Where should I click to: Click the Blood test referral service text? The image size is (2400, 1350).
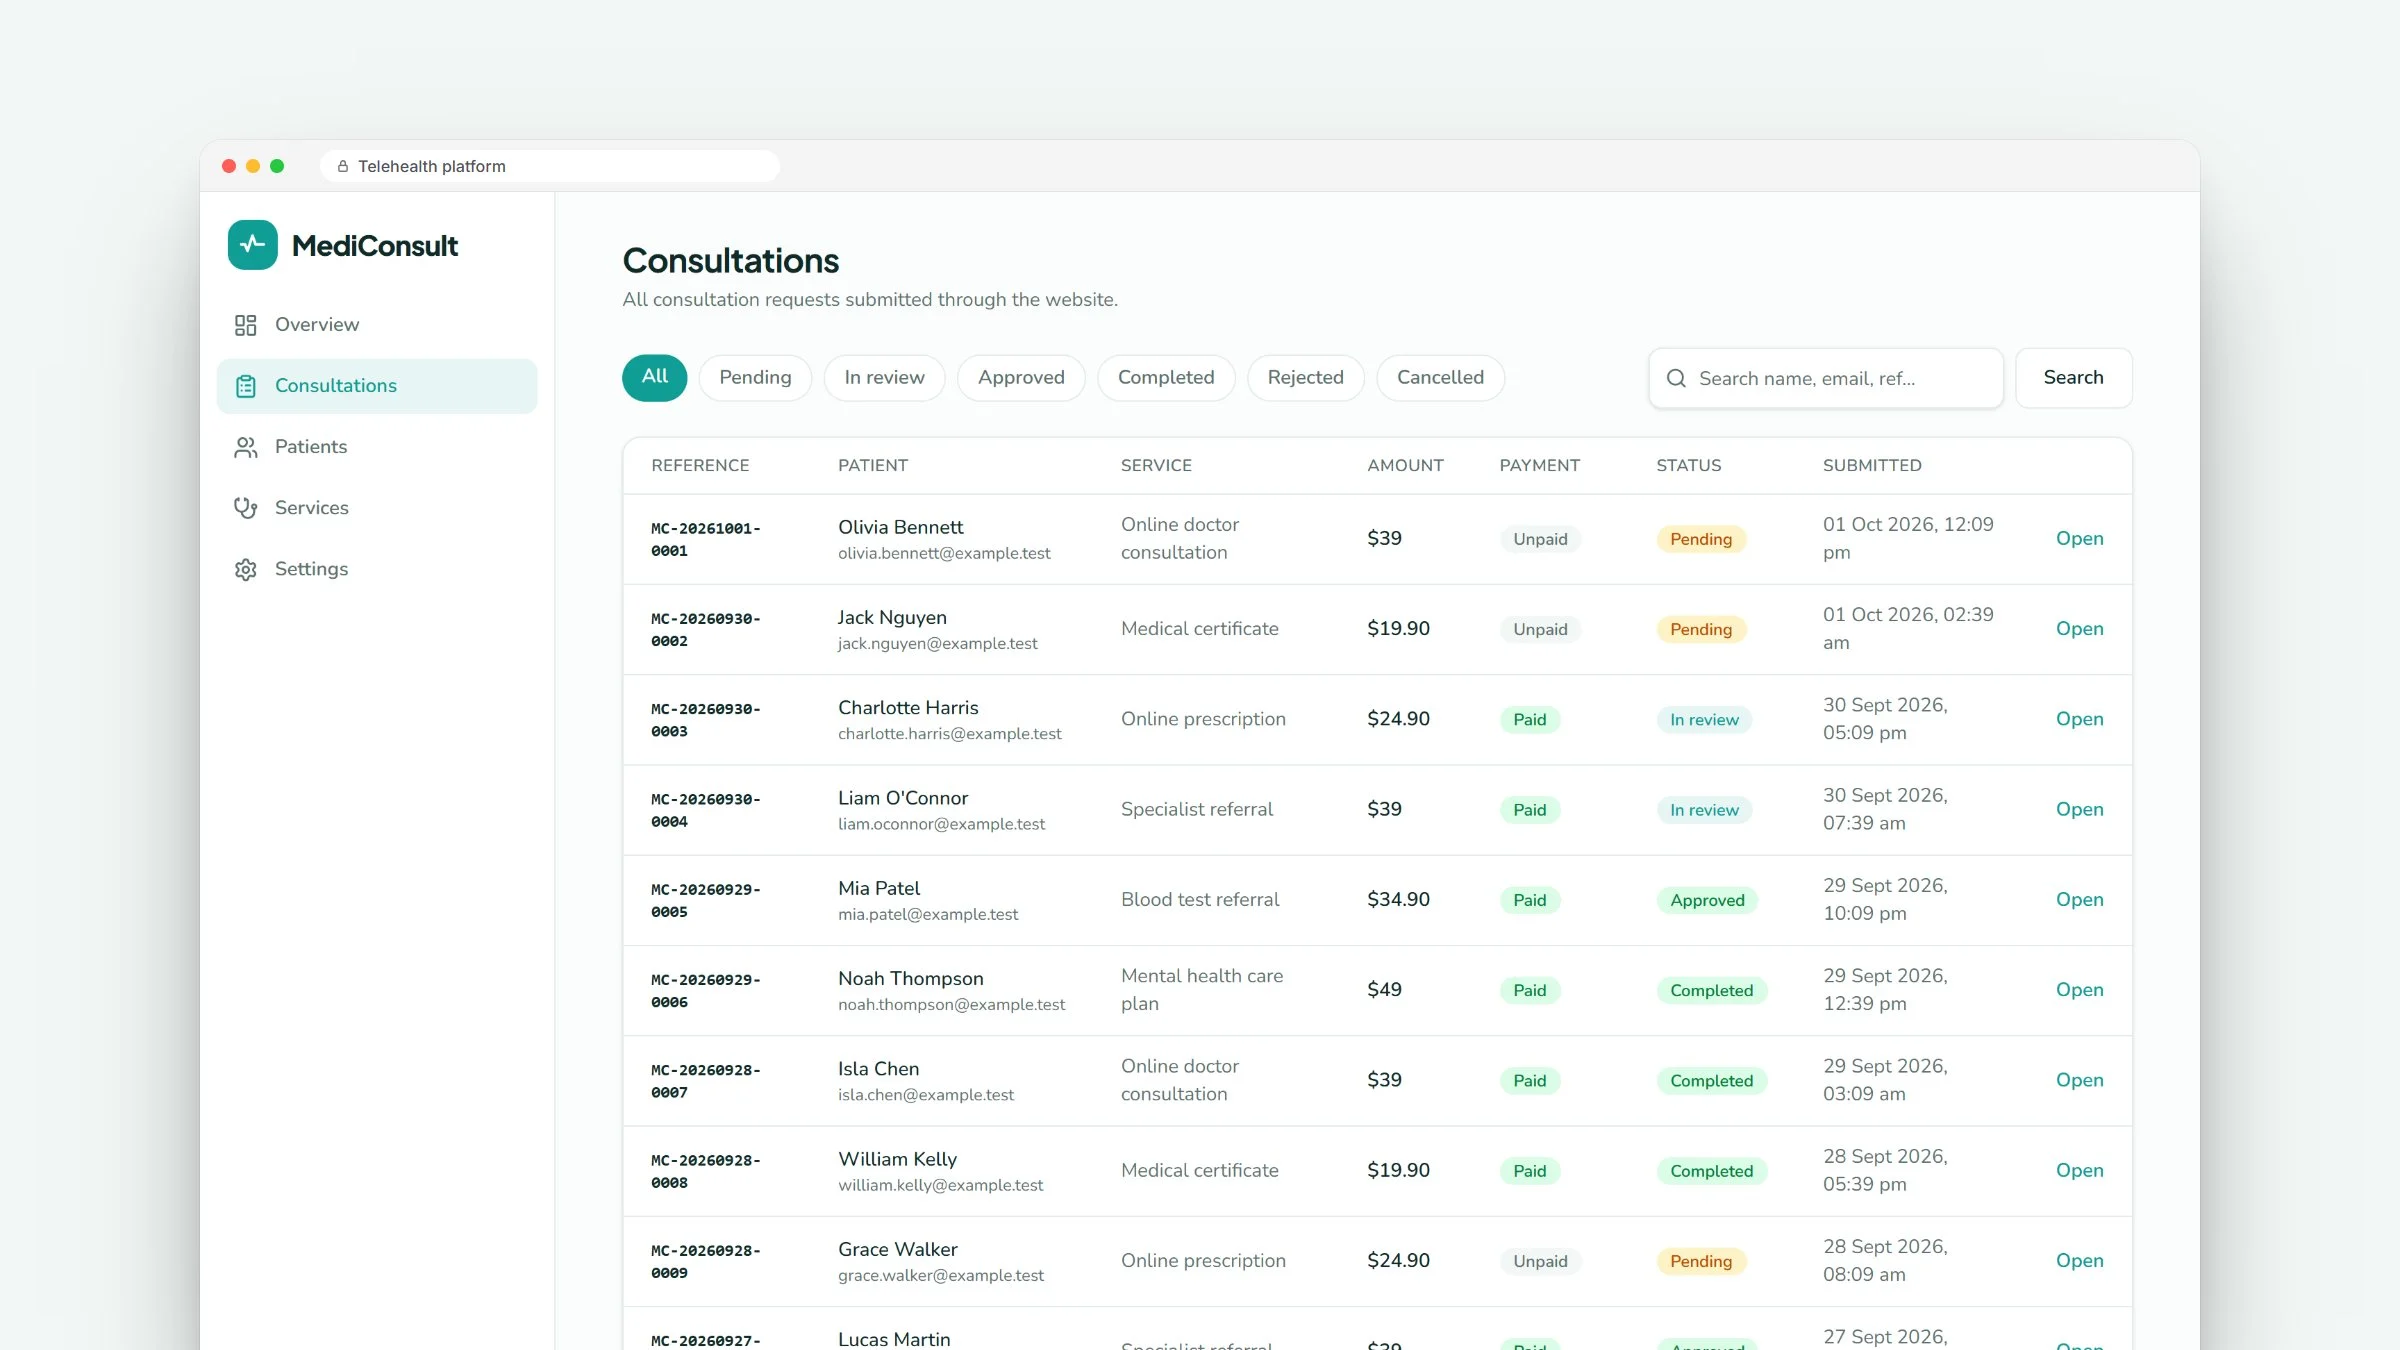pyautogui.click(x=1200, y=900)
